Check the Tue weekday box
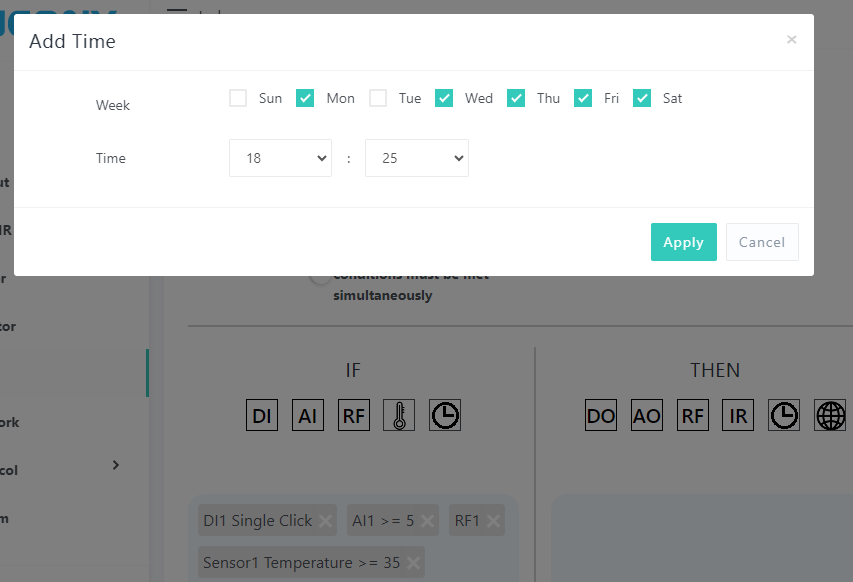The image size is (853, 582). [x=378, y=98]
